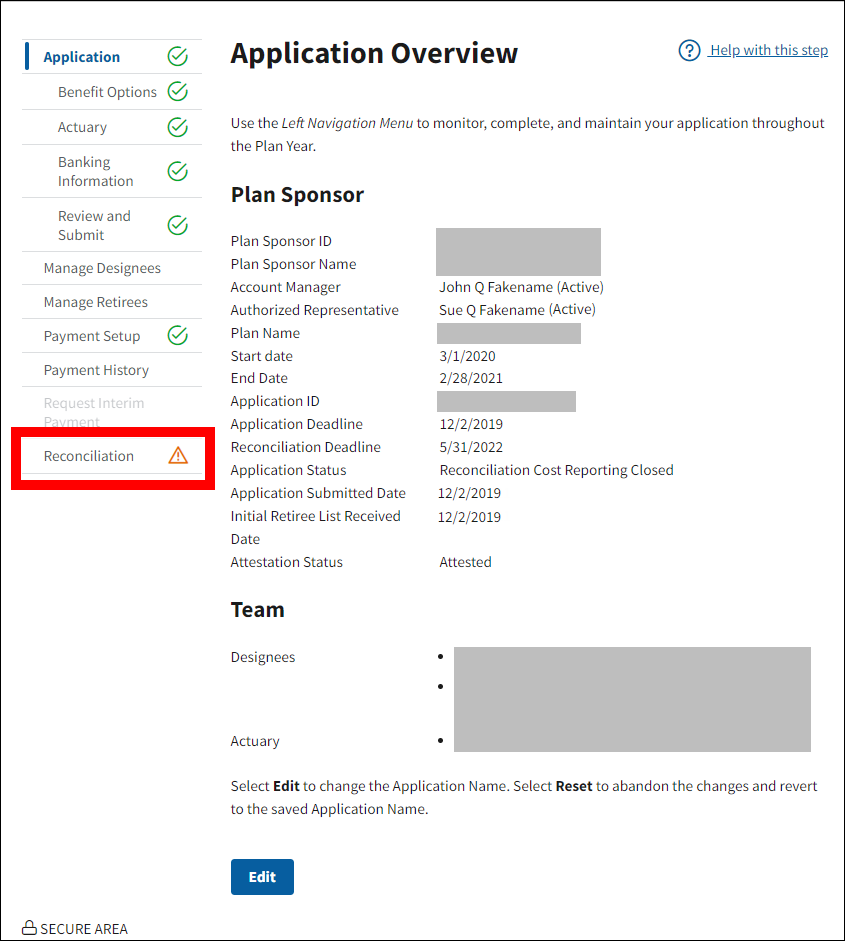Click the green check icon beside Actuary
The width and height of the screenshot is (845, 941).
point(177,127)
